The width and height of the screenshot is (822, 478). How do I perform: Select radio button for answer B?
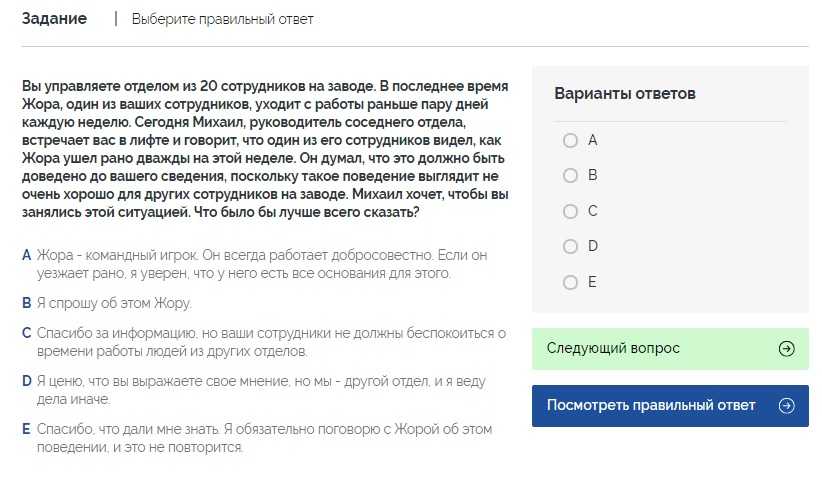point(570,176)
